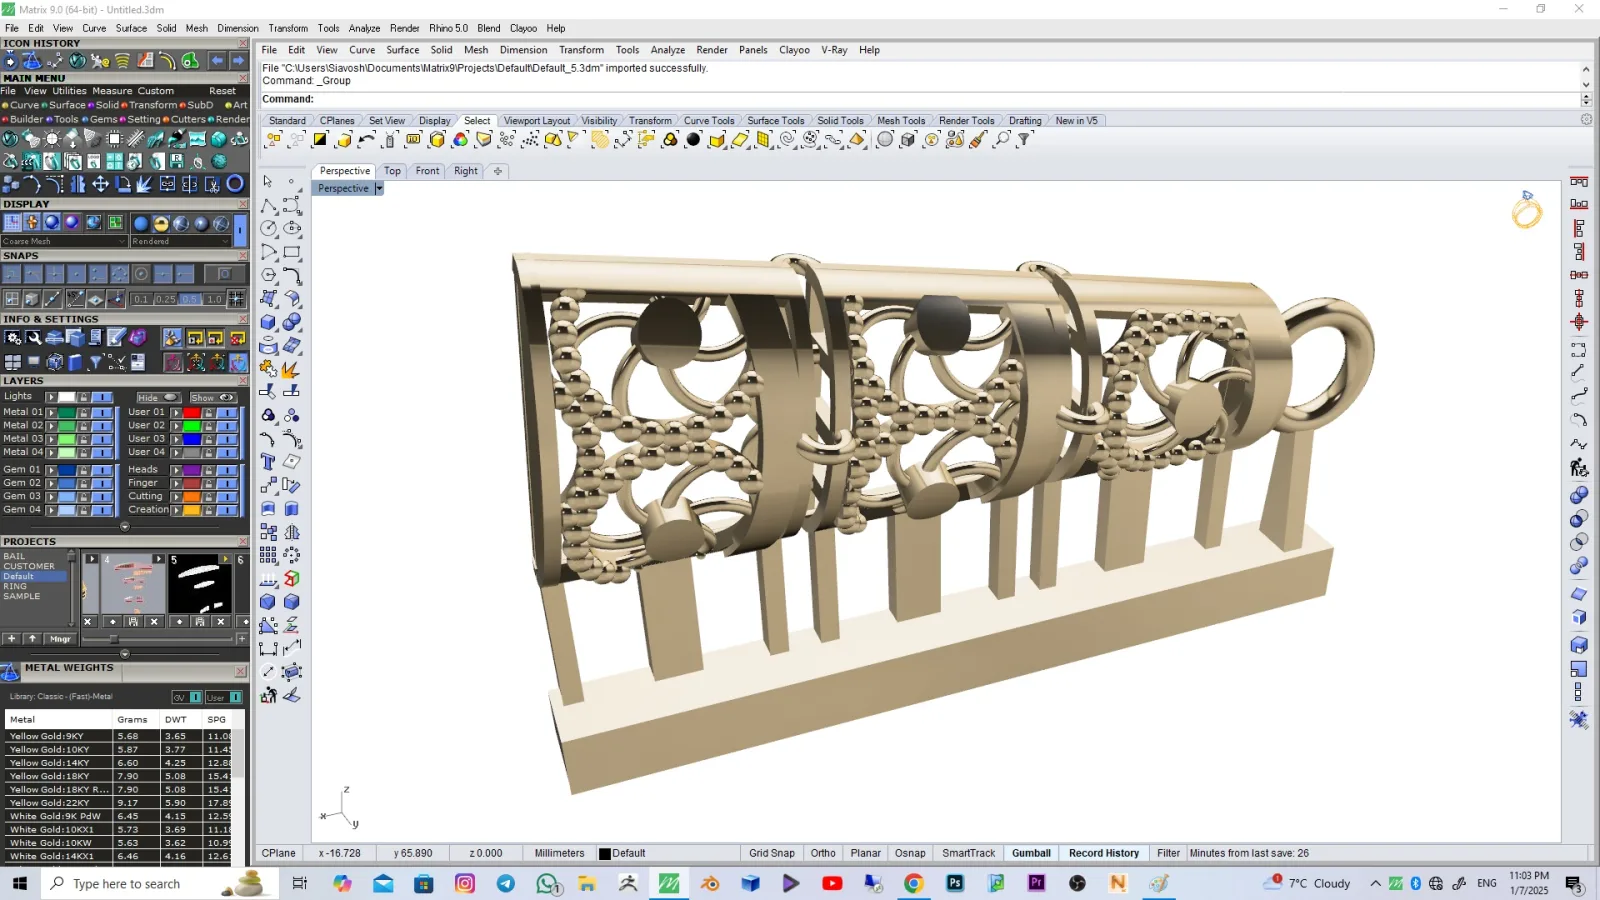The height and width of the screenshot is (900, 1600).
Task: Open the Perspective viewport dropdown arrow
Action: click(379, 189)
